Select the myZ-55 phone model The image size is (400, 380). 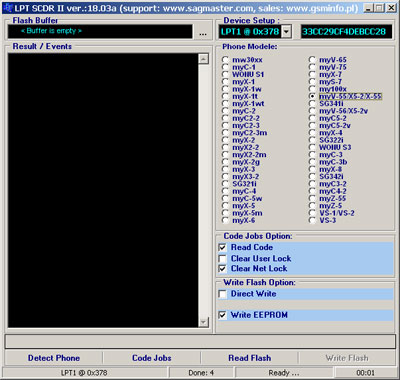pos(312,199)
